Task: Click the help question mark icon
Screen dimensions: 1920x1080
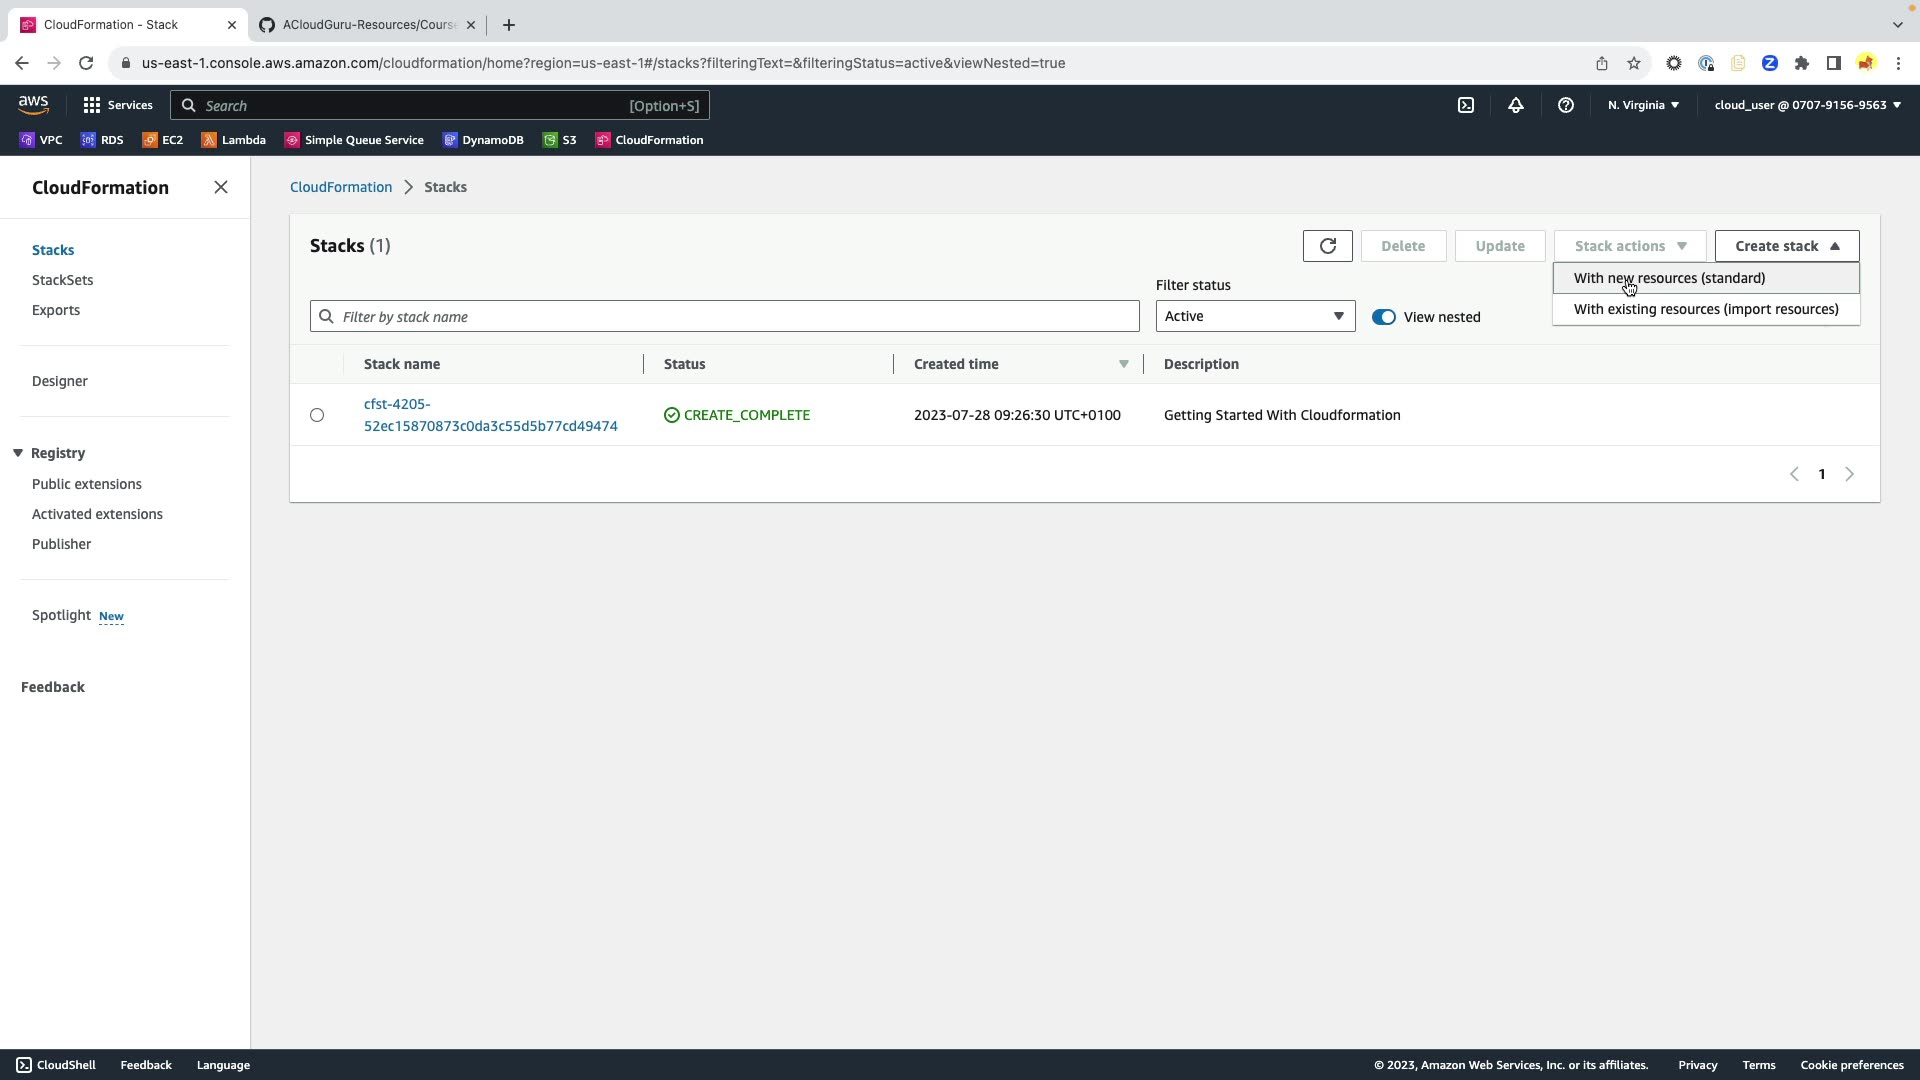Action: (1565, 105)
